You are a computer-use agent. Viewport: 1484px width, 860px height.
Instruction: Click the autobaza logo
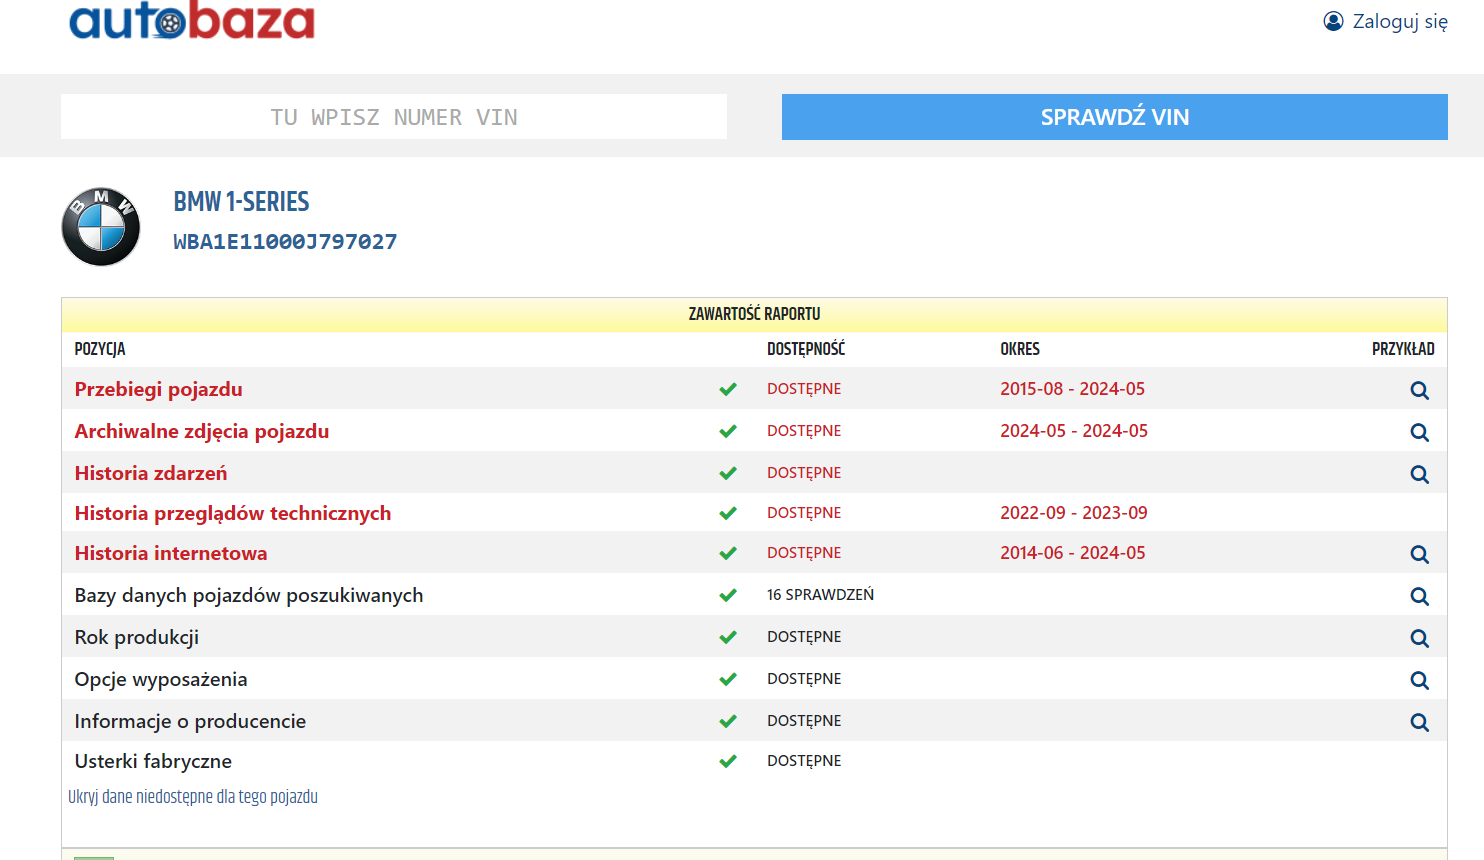click(192, 20)
